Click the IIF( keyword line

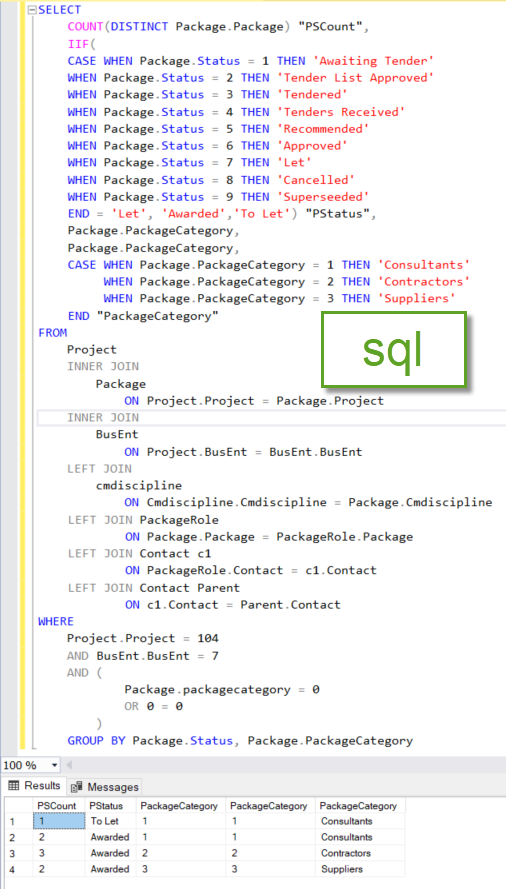click(x=82, y=44)
